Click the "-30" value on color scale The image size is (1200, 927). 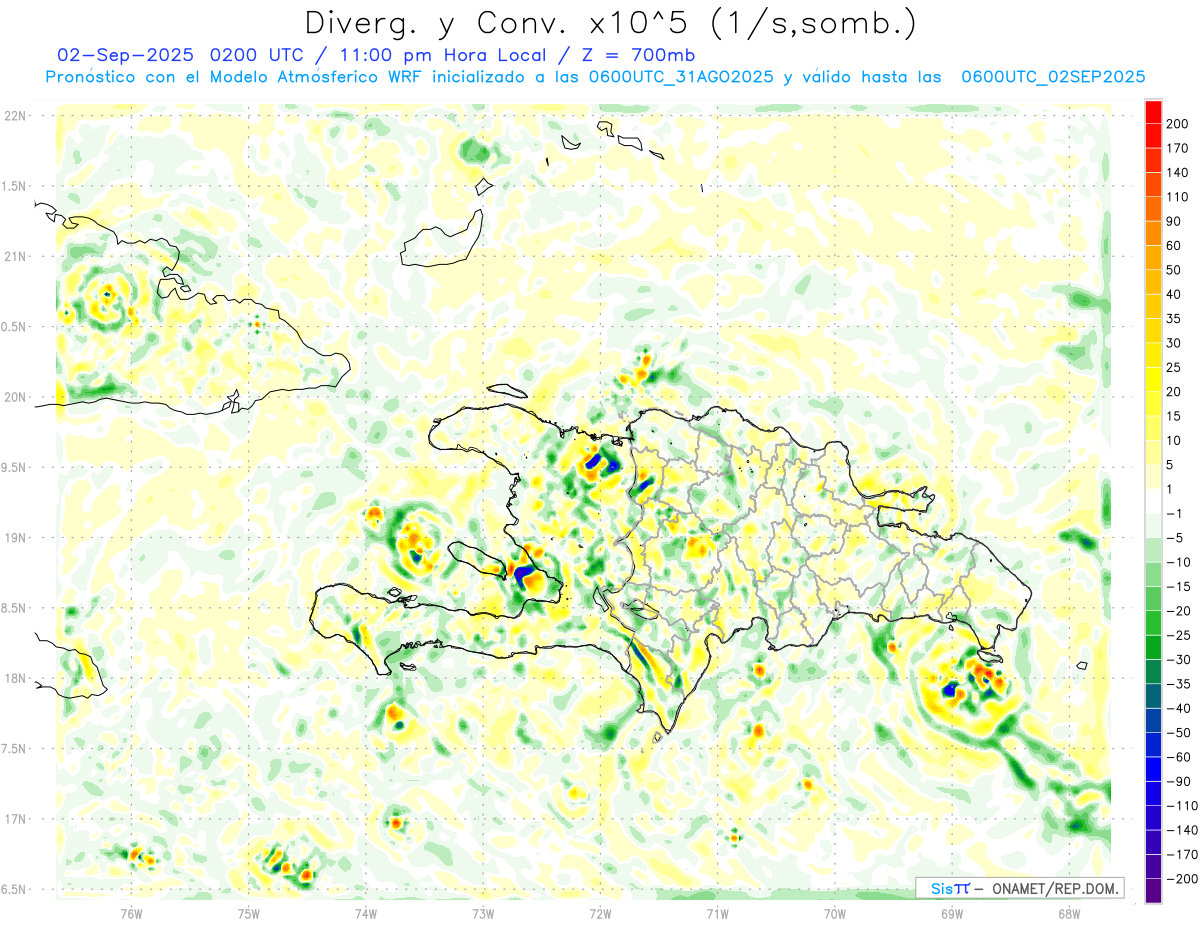coord(1177,660)
